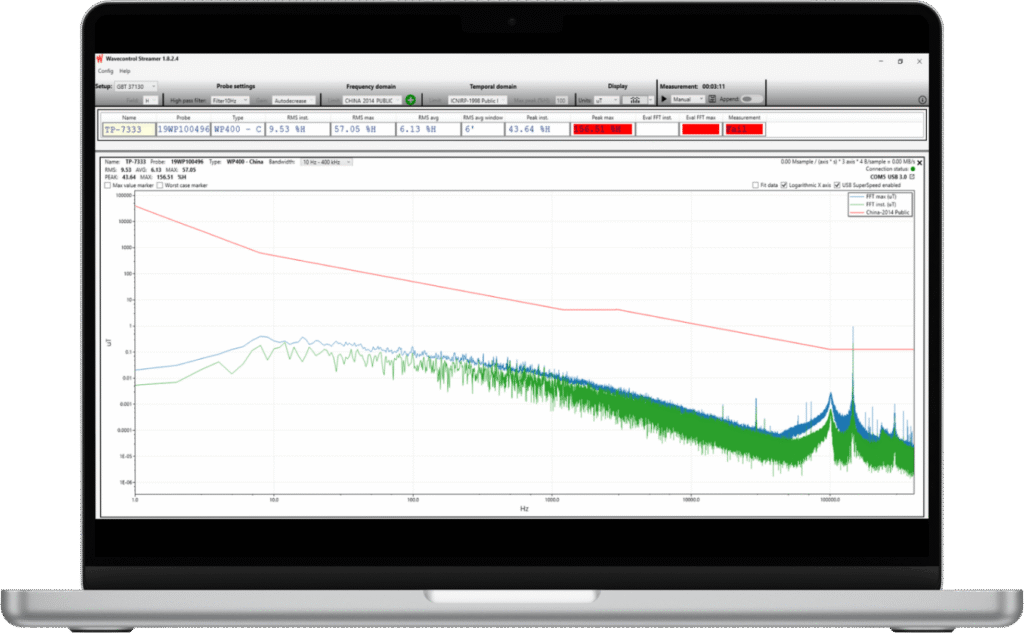1024x633 pixels.
Task: Enable the Max value marker checkbox
Action: pyautogui.click(x=107, y=185)
